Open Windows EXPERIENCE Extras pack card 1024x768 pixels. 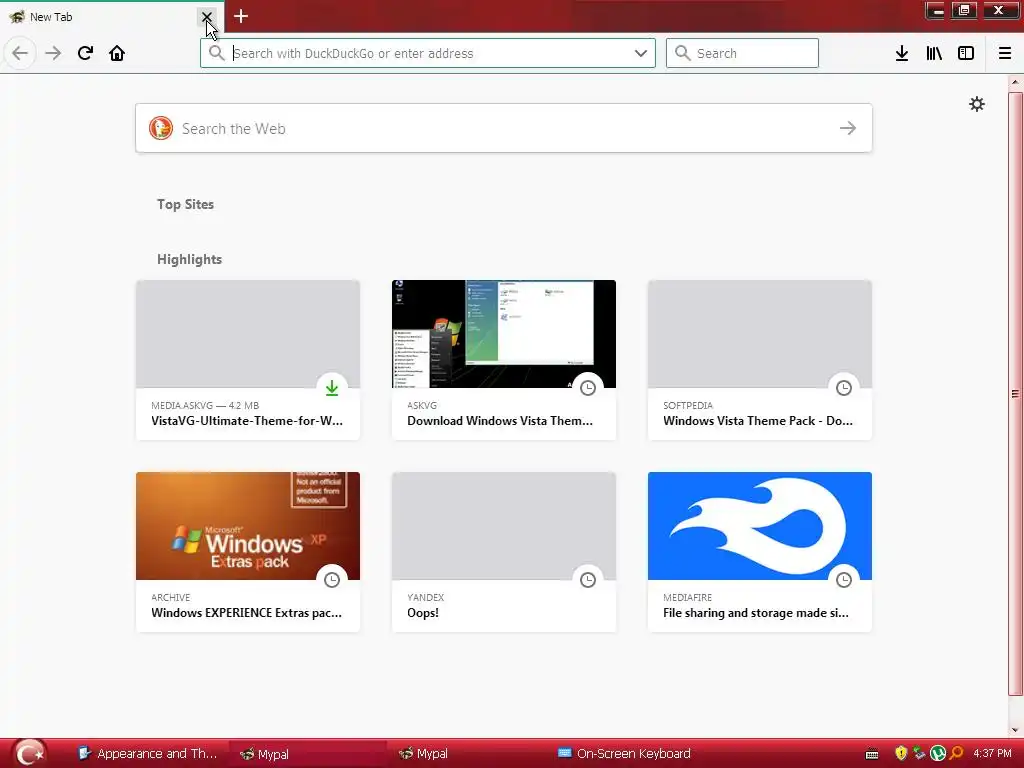(248, 552)
